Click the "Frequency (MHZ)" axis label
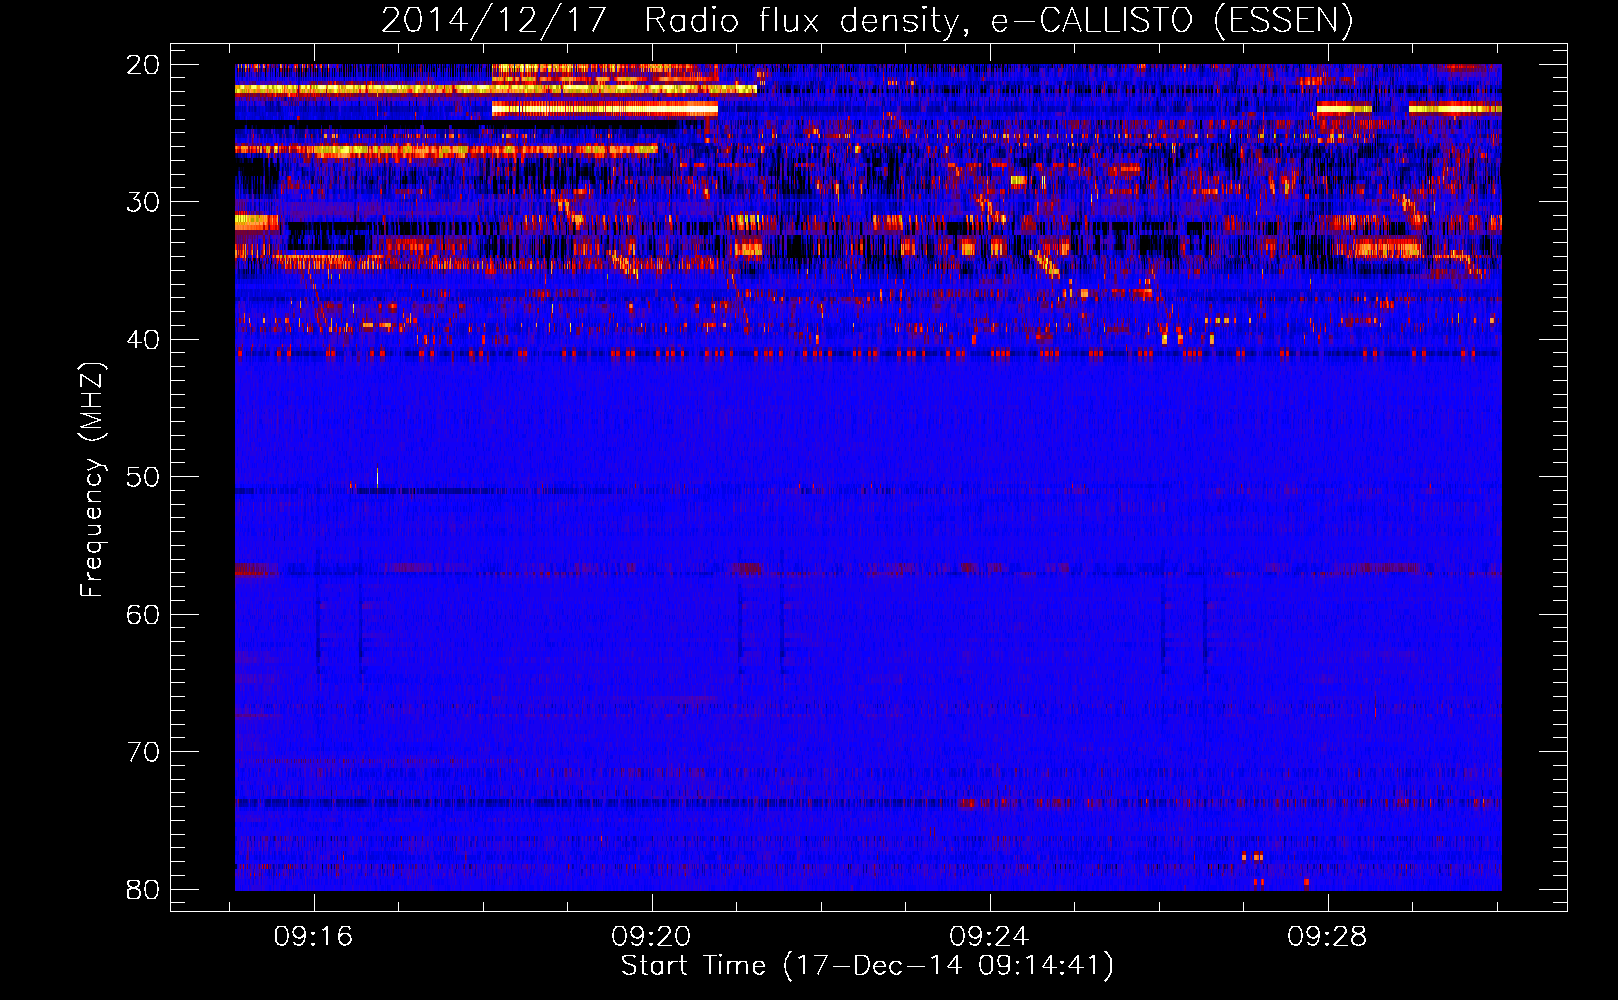The width and height of the screenshot is (1618, 1000). click(92, 480)
